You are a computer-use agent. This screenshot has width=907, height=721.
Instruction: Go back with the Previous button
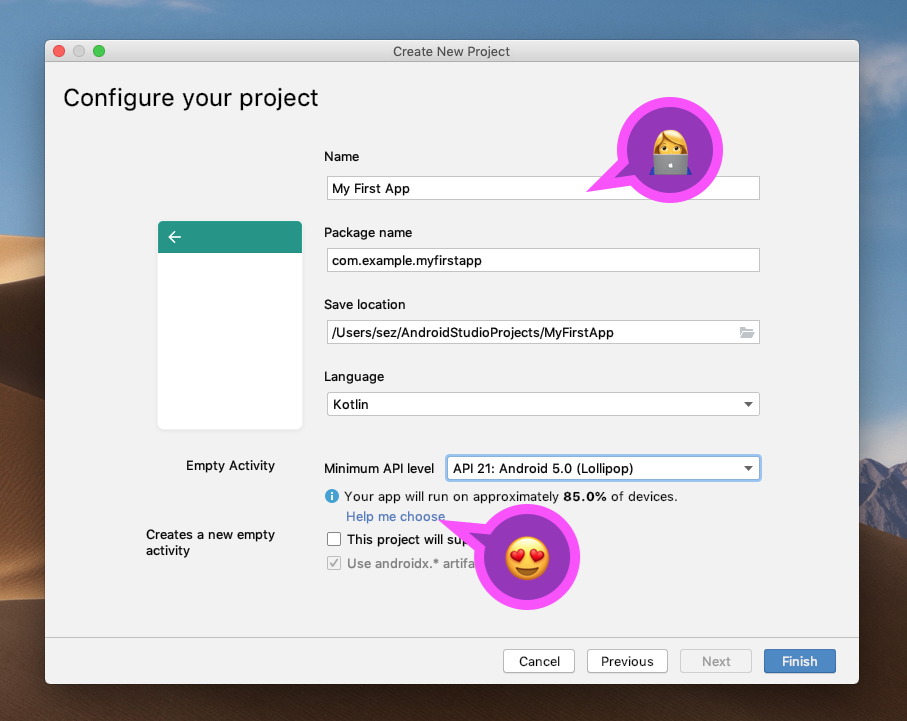pos(627,661)
